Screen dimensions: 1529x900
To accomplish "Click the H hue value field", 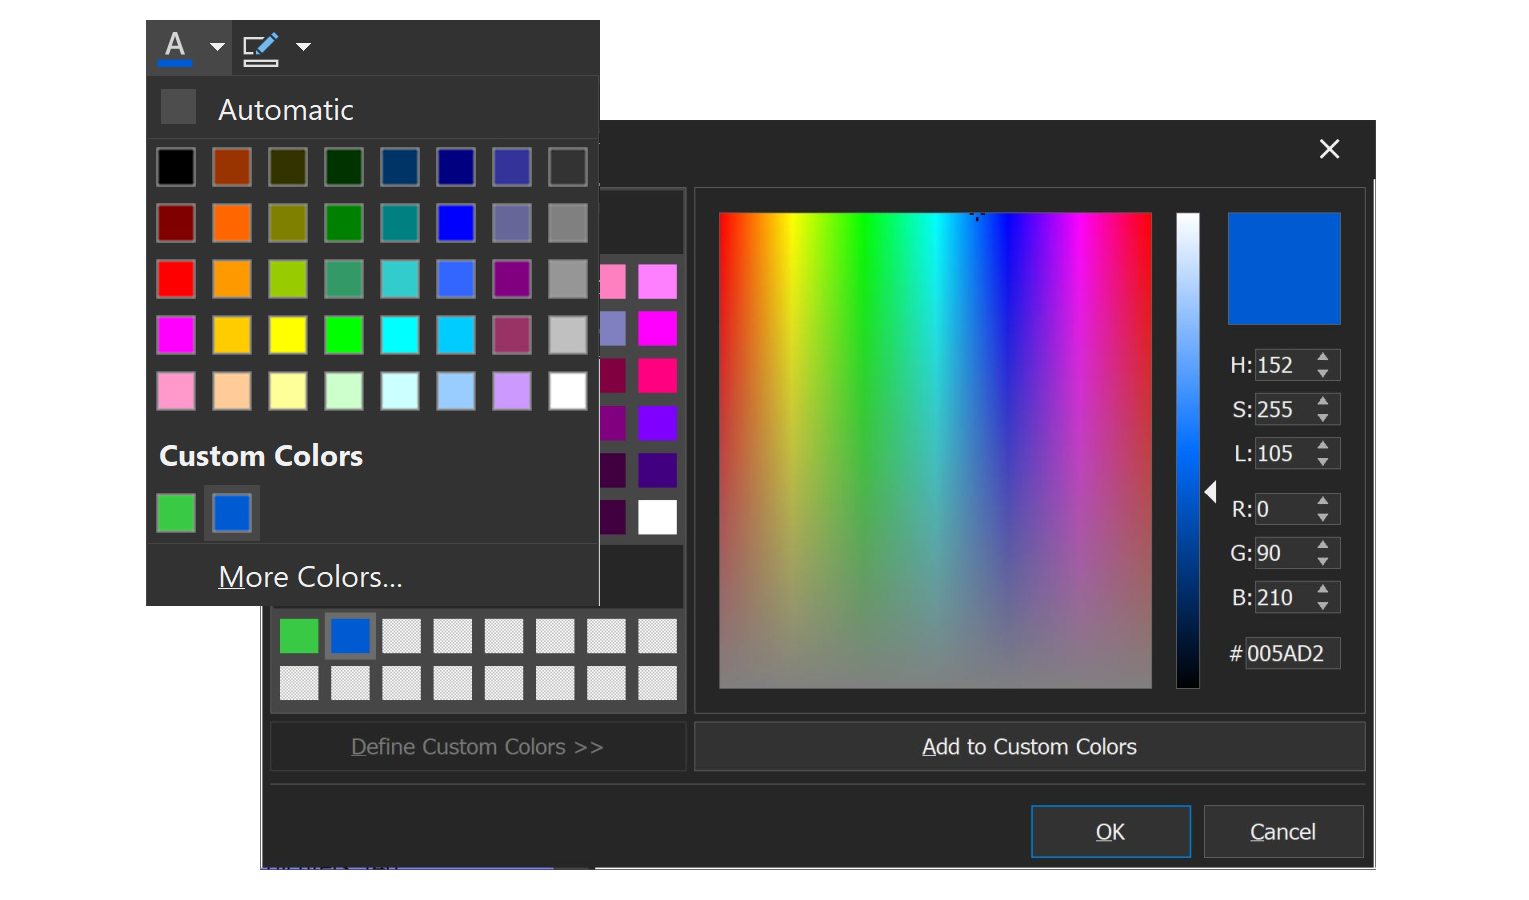I will [1282, 365].
